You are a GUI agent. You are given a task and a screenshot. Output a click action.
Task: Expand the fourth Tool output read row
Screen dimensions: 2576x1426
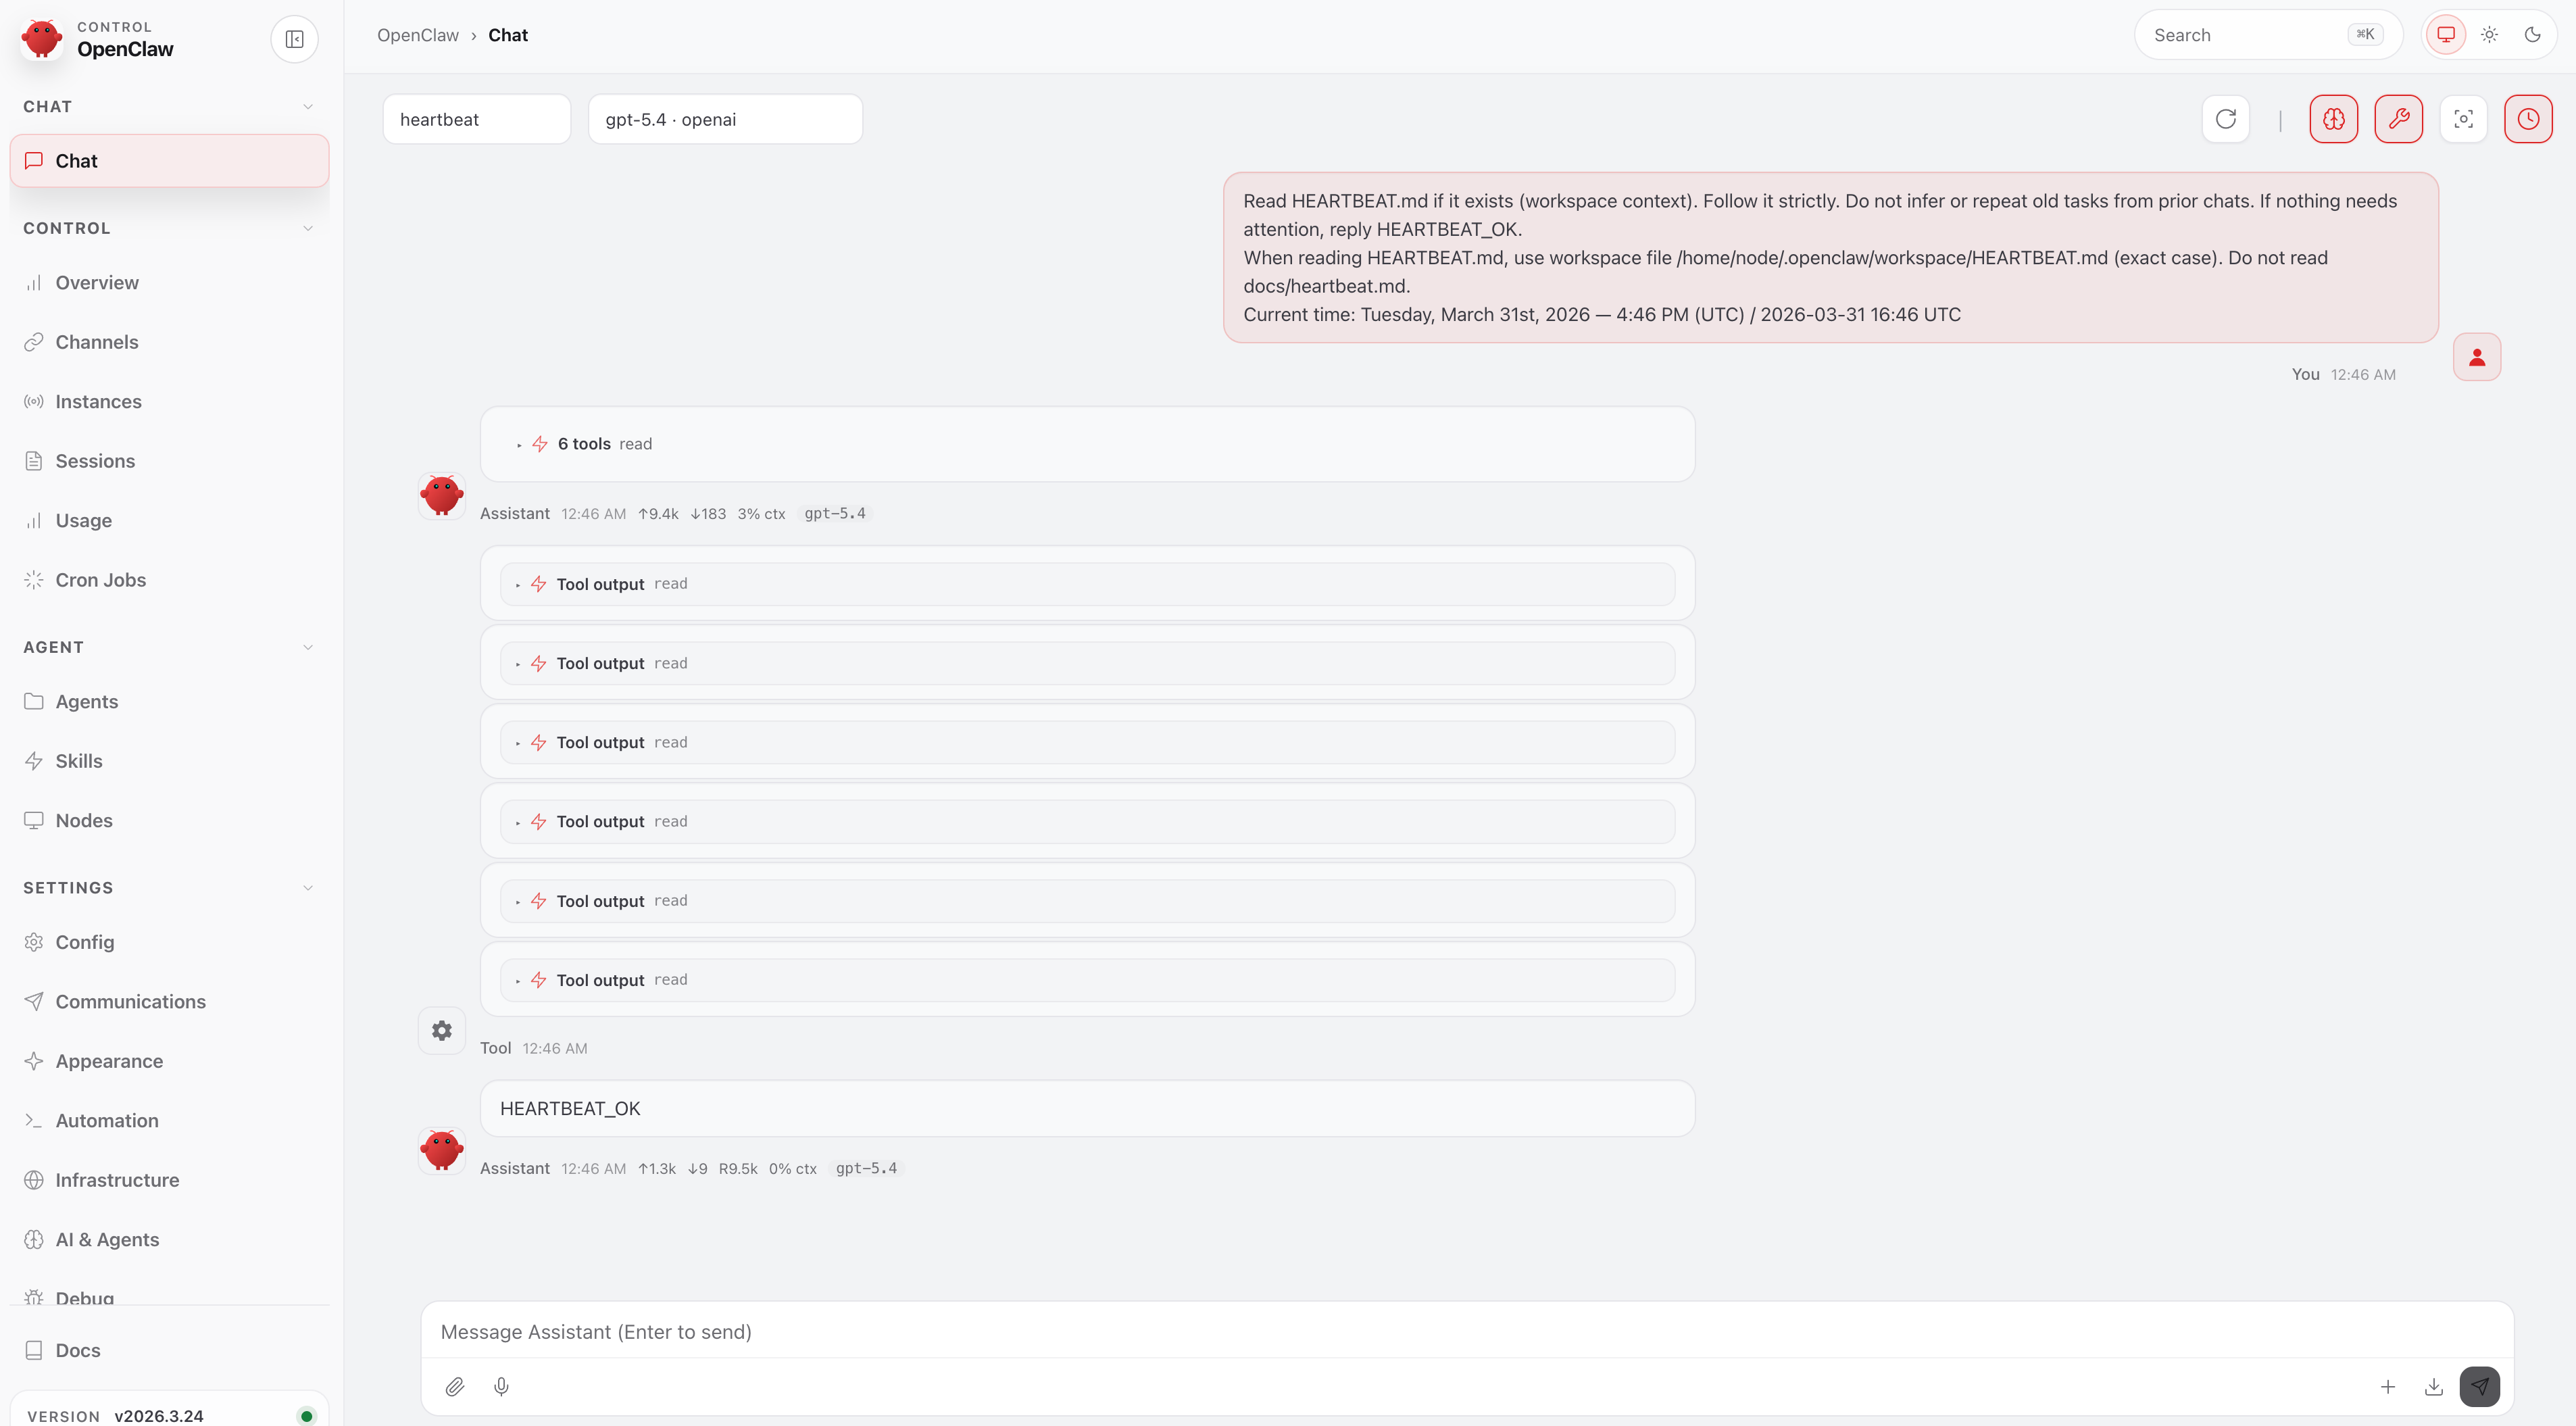point(1087,821)
